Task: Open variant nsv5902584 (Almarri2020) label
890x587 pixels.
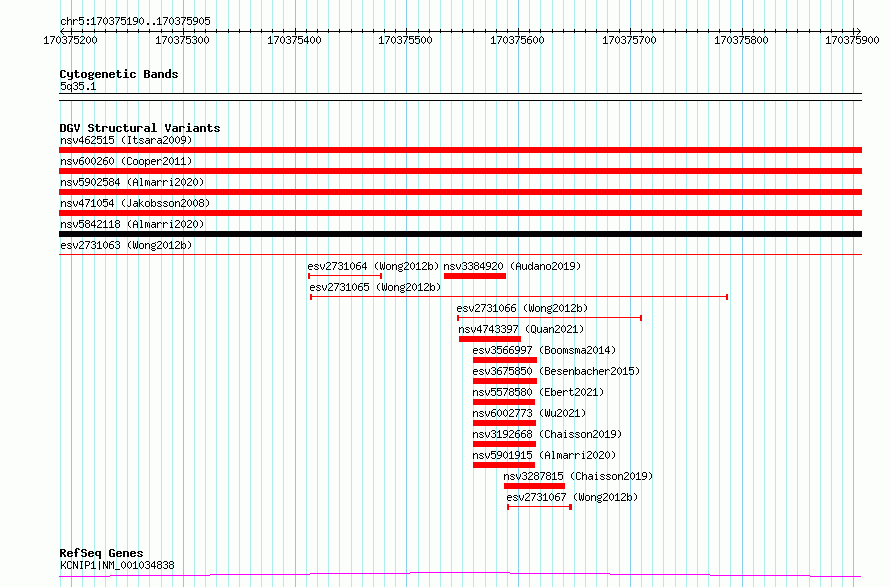Action: pos(132,182)
